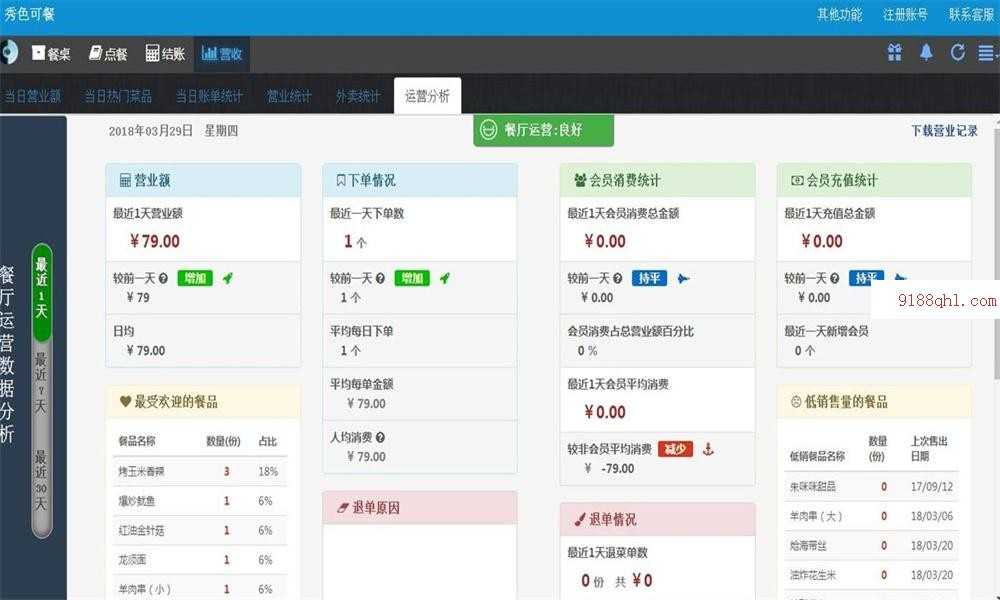Click the 餐厅运营:良好 status button
This screenshot has width=1000, height=600.
[543, 130]
